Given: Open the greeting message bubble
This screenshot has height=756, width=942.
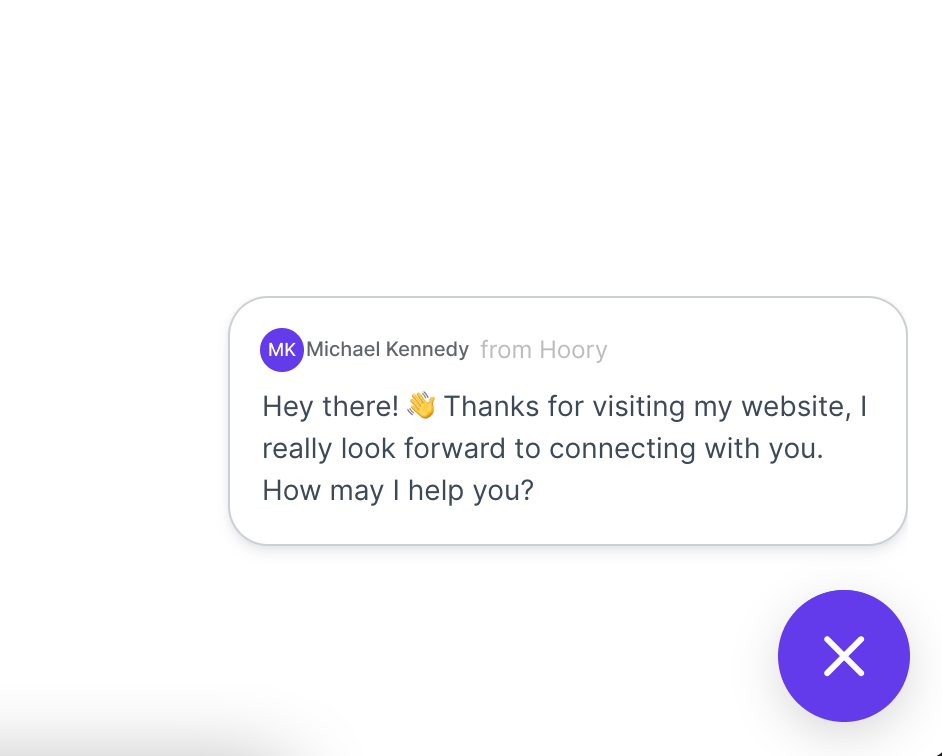Looking at the screenshot, I should 568,421.
